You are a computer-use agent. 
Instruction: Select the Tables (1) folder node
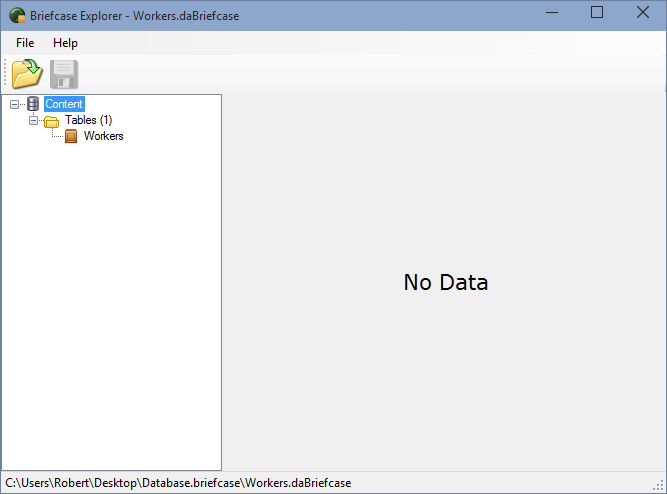(88, 120)
